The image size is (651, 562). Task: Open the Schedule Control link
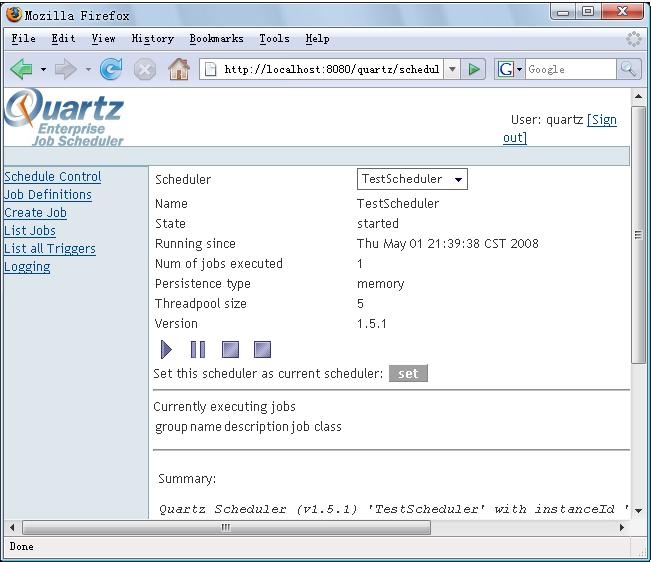pos(53,177)
